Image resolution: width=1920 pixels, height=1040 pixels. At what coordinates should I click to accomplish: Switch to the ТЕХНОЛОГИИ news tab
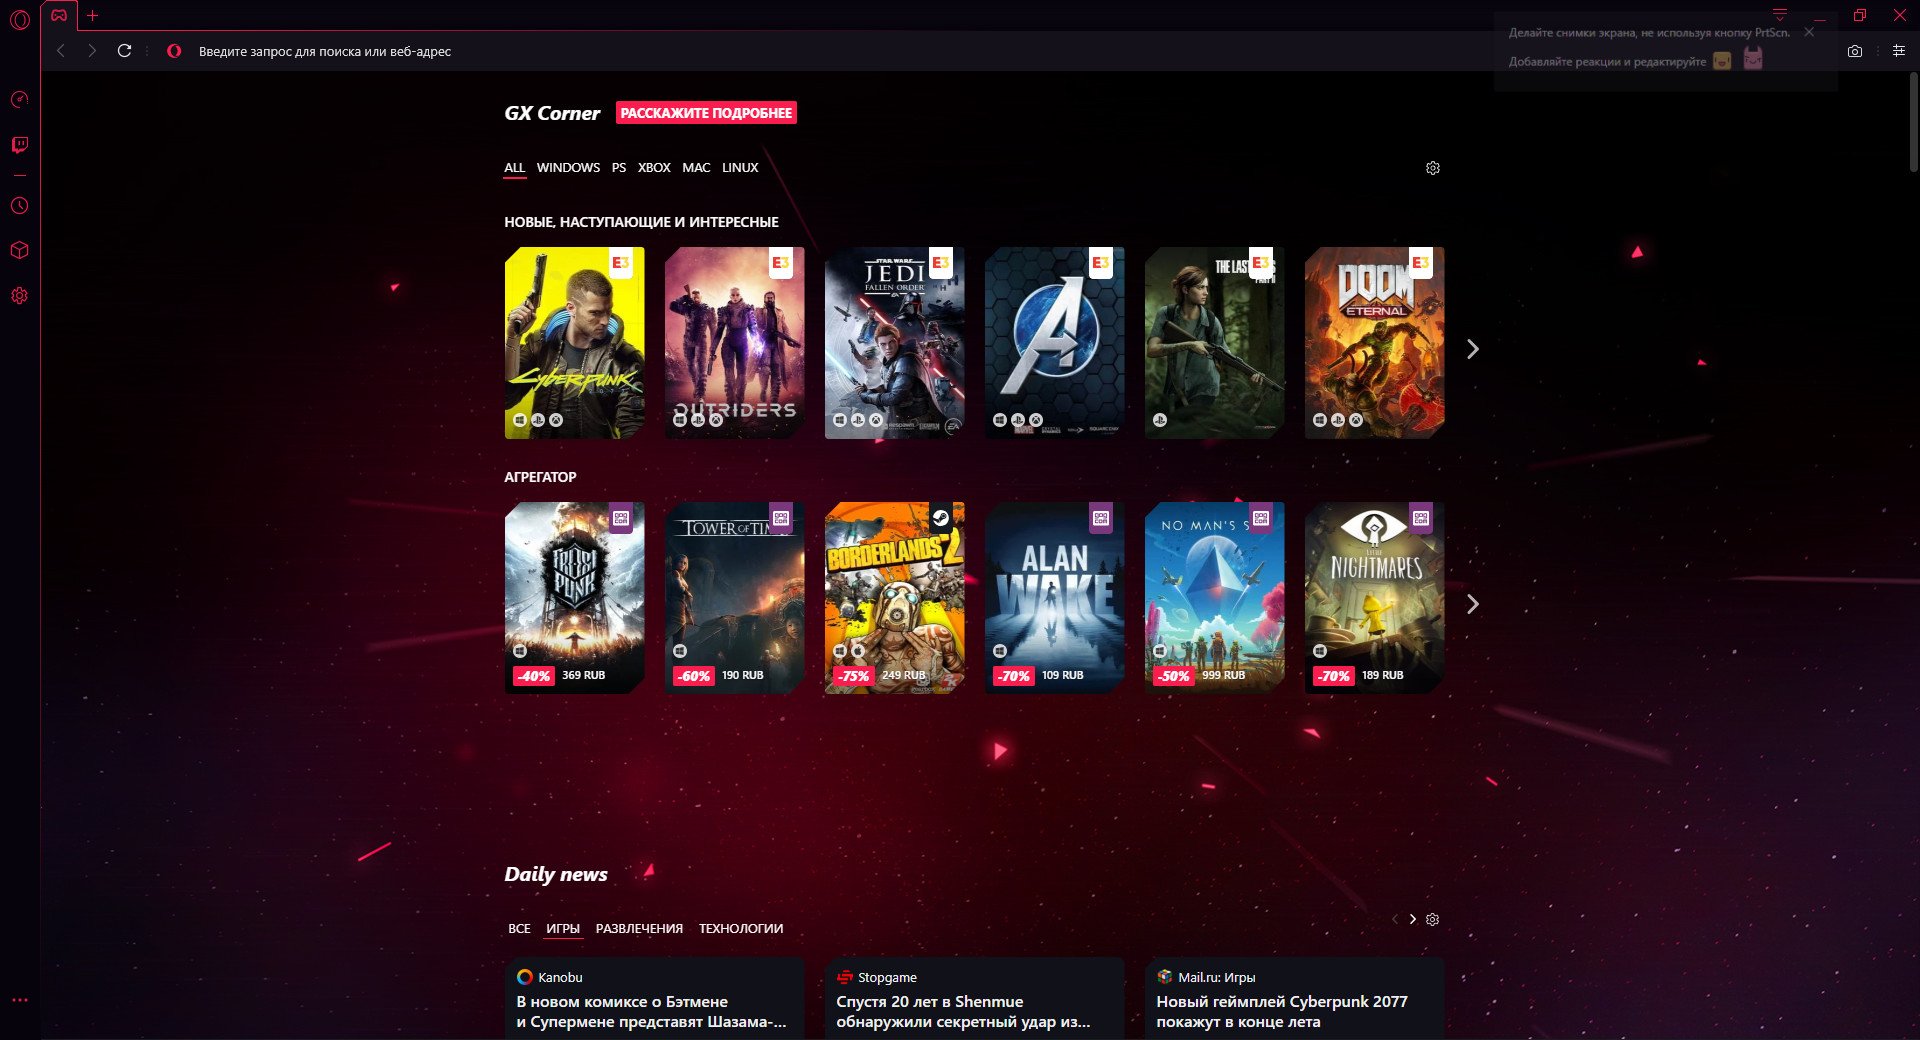click(x=740, y=929)
